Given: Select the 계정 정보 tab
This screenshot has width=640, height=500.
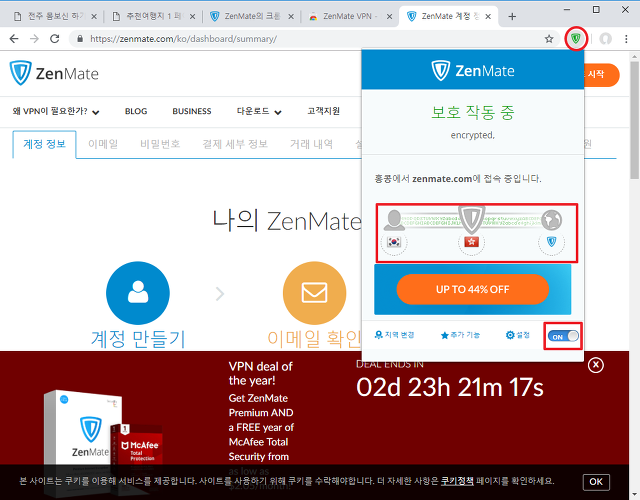Looking at the screenshot, I should pos(44,144).
